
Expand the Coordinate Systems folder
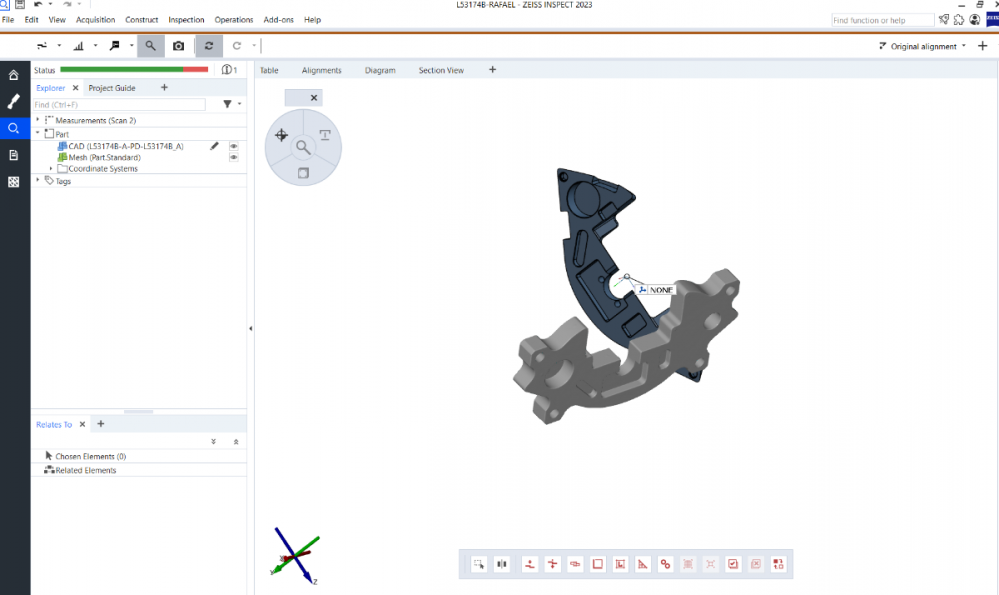pyautogui.click(x=51, y=169)
